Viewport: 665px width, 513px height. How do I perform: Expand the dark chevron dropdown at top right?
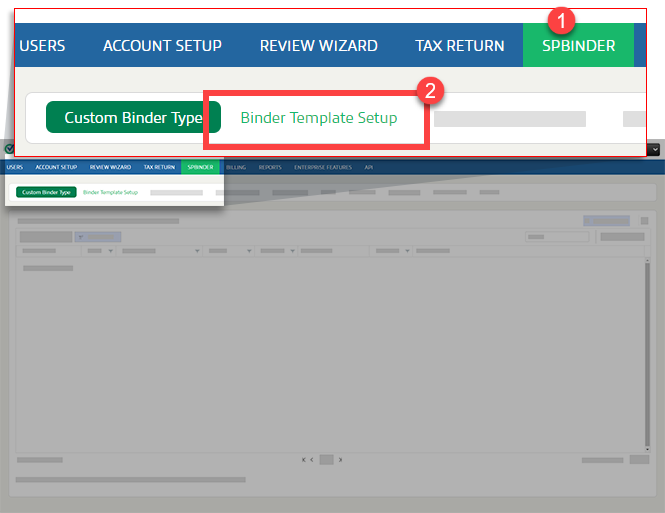tap(655, 149)
